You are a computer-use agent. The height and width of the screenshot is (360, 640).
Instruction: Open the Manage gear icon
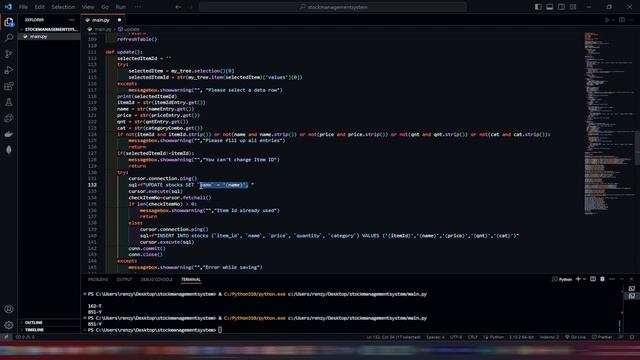9,325
